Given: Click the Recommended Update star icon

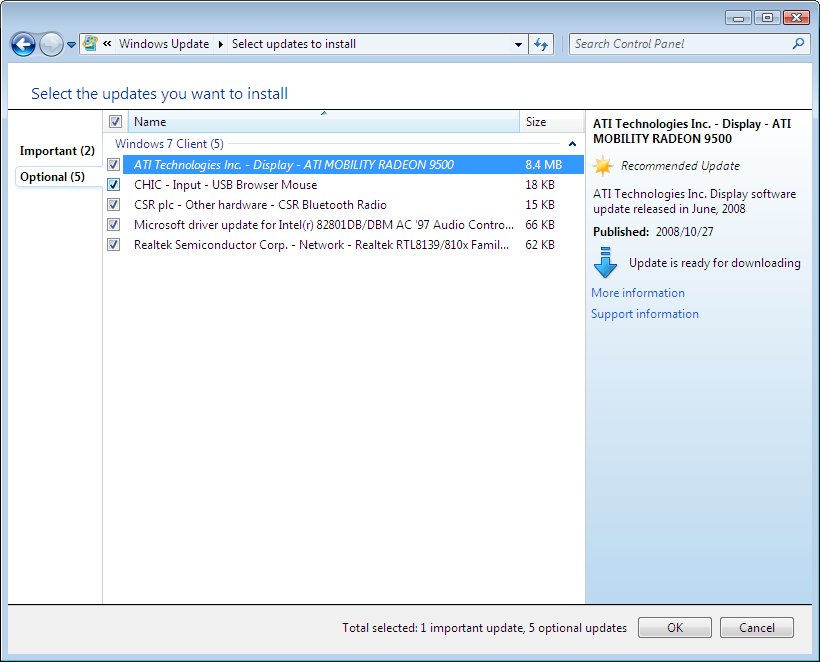Looking at the screenshot, I should click(602, 166).
